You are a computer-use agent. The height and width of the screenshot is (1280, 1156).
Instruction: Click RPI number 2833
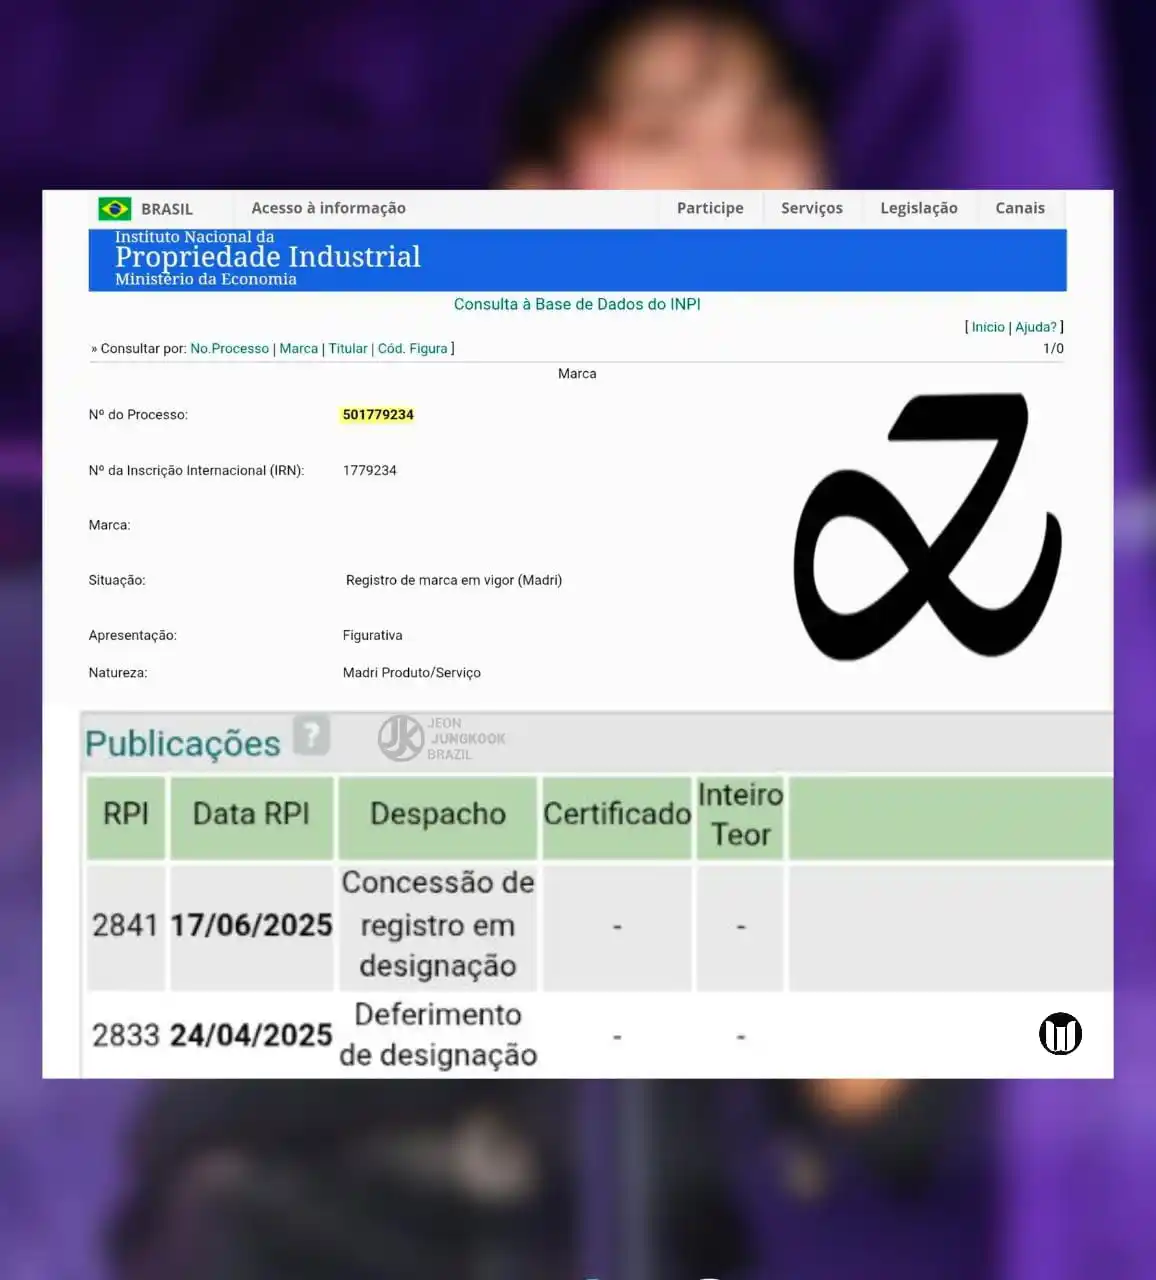(x=125, y=1035)
